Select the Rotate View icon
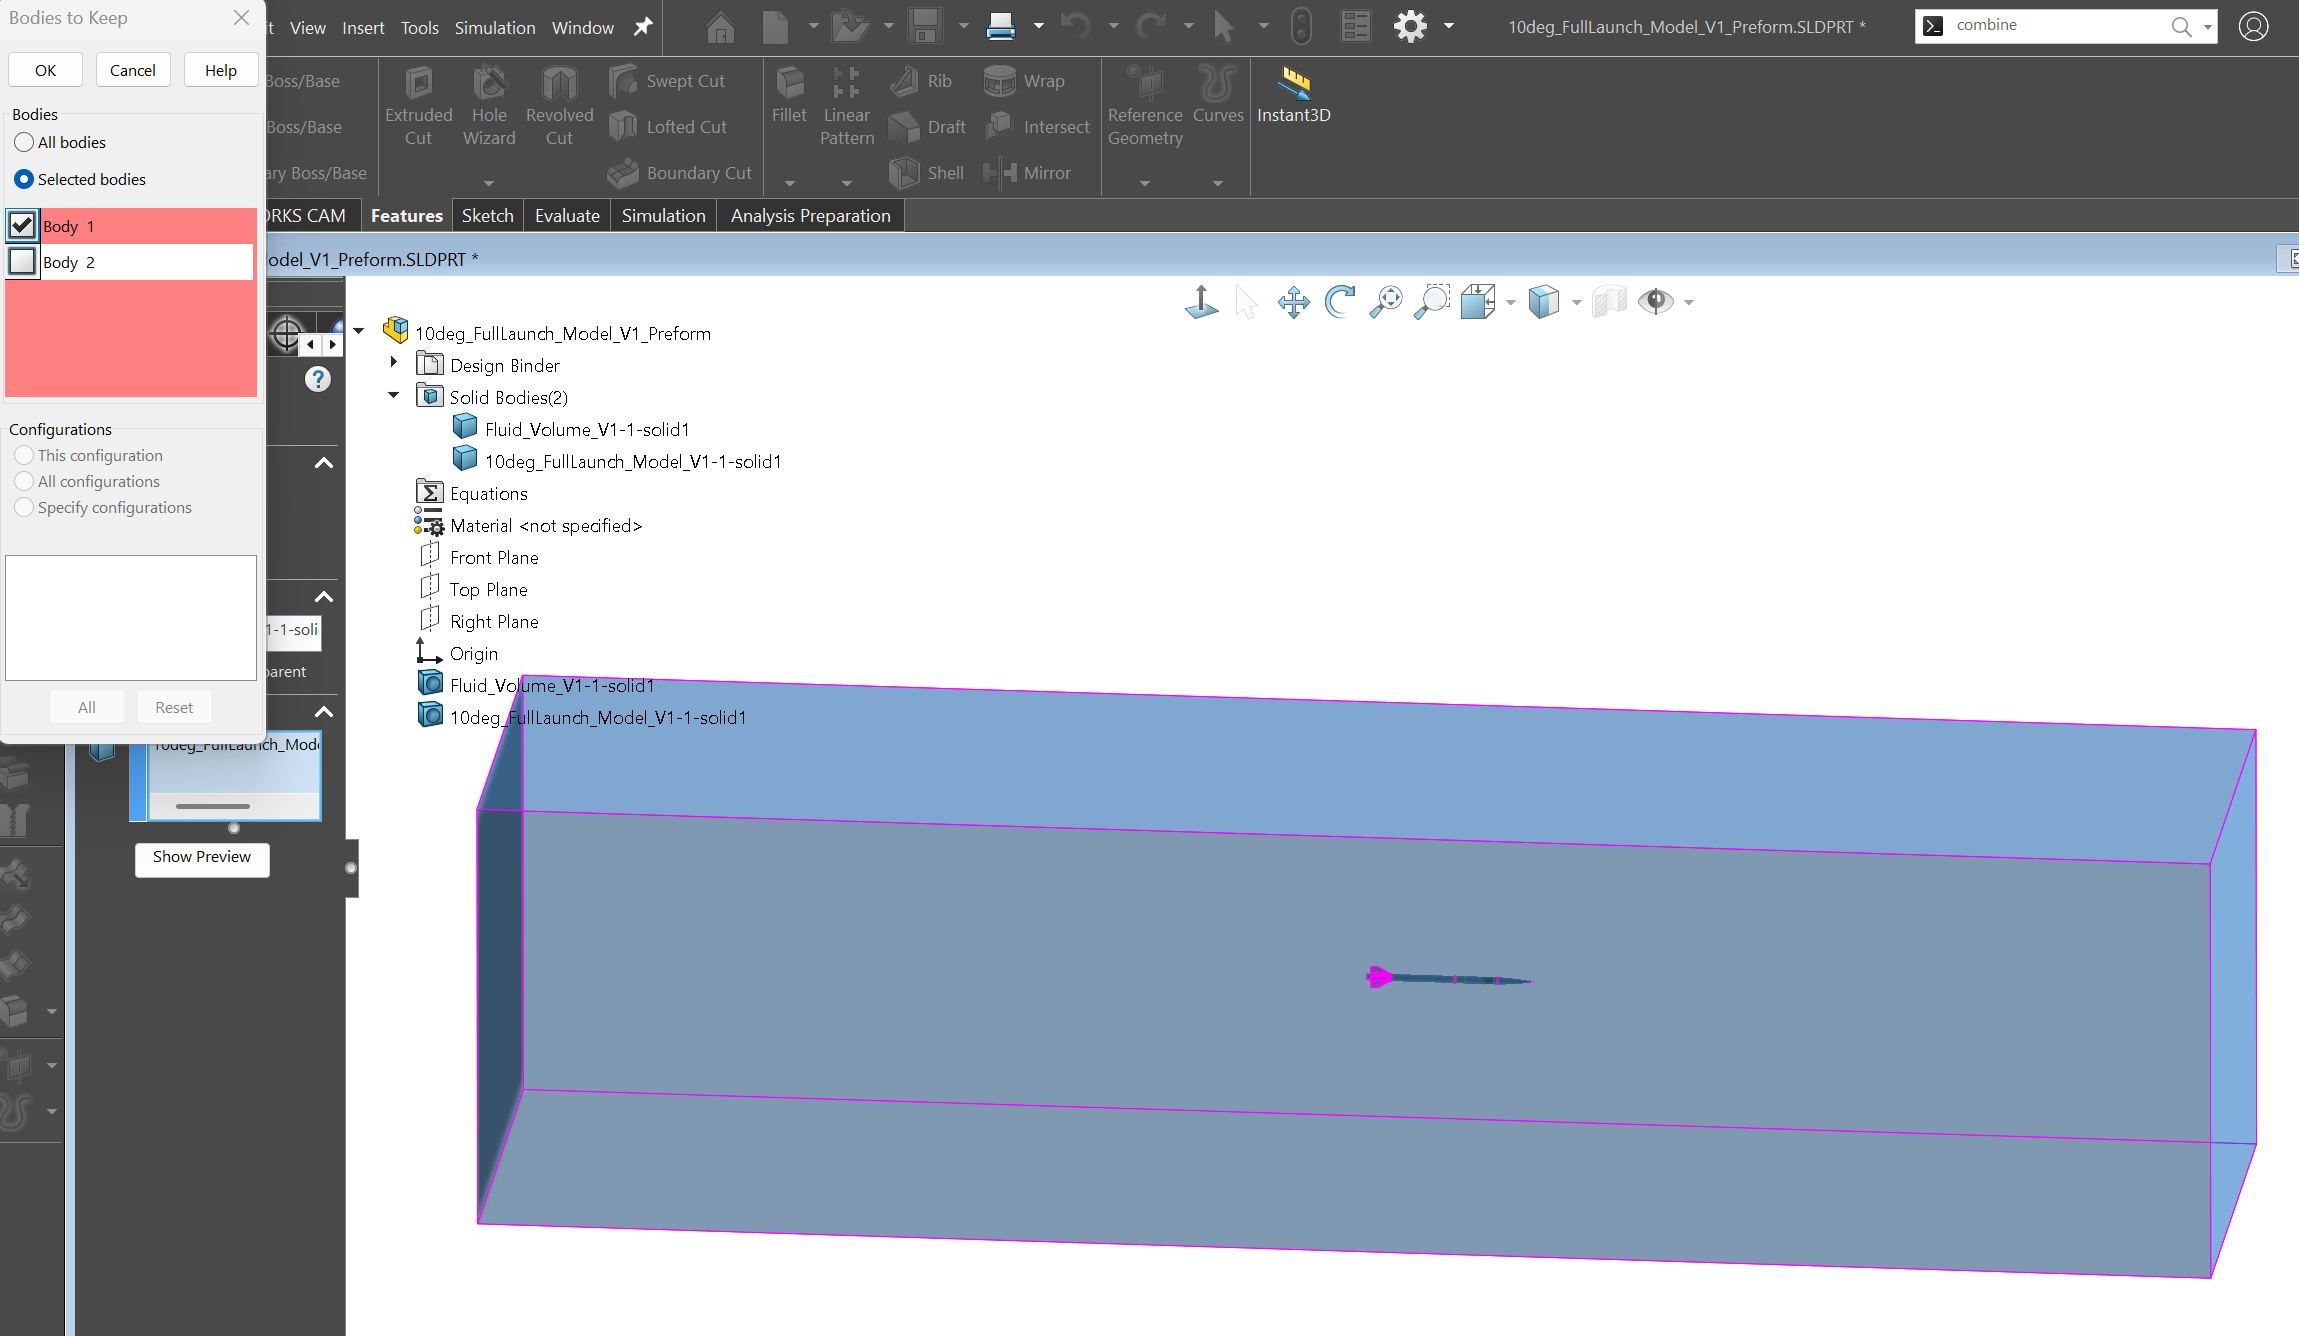 [x=1339, y=301]
